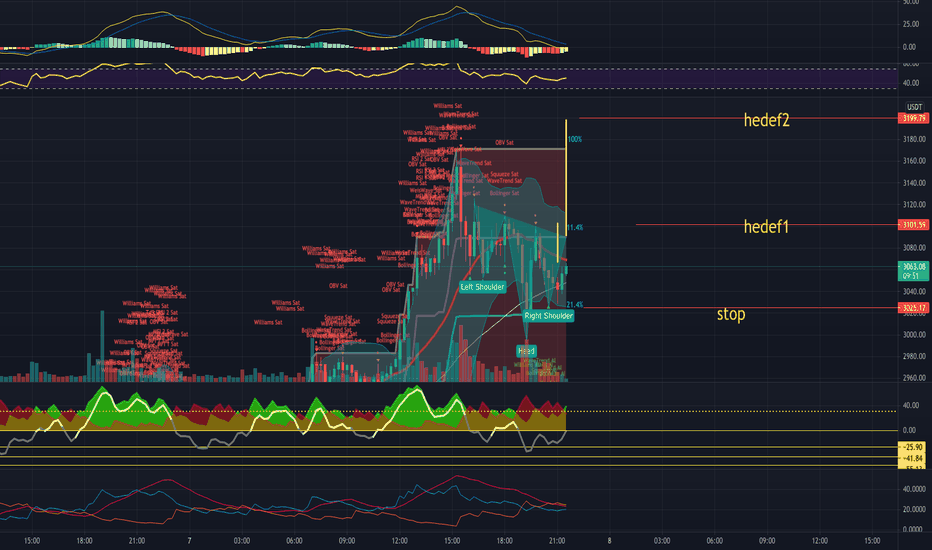Select the Left Shoulder pattern label

click(482, 287)
